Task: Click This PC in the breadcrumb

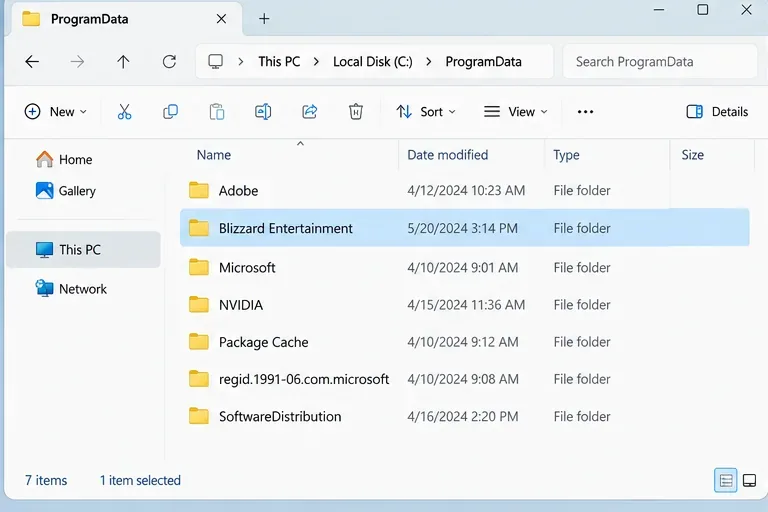Action: click(x=279, y=62)
